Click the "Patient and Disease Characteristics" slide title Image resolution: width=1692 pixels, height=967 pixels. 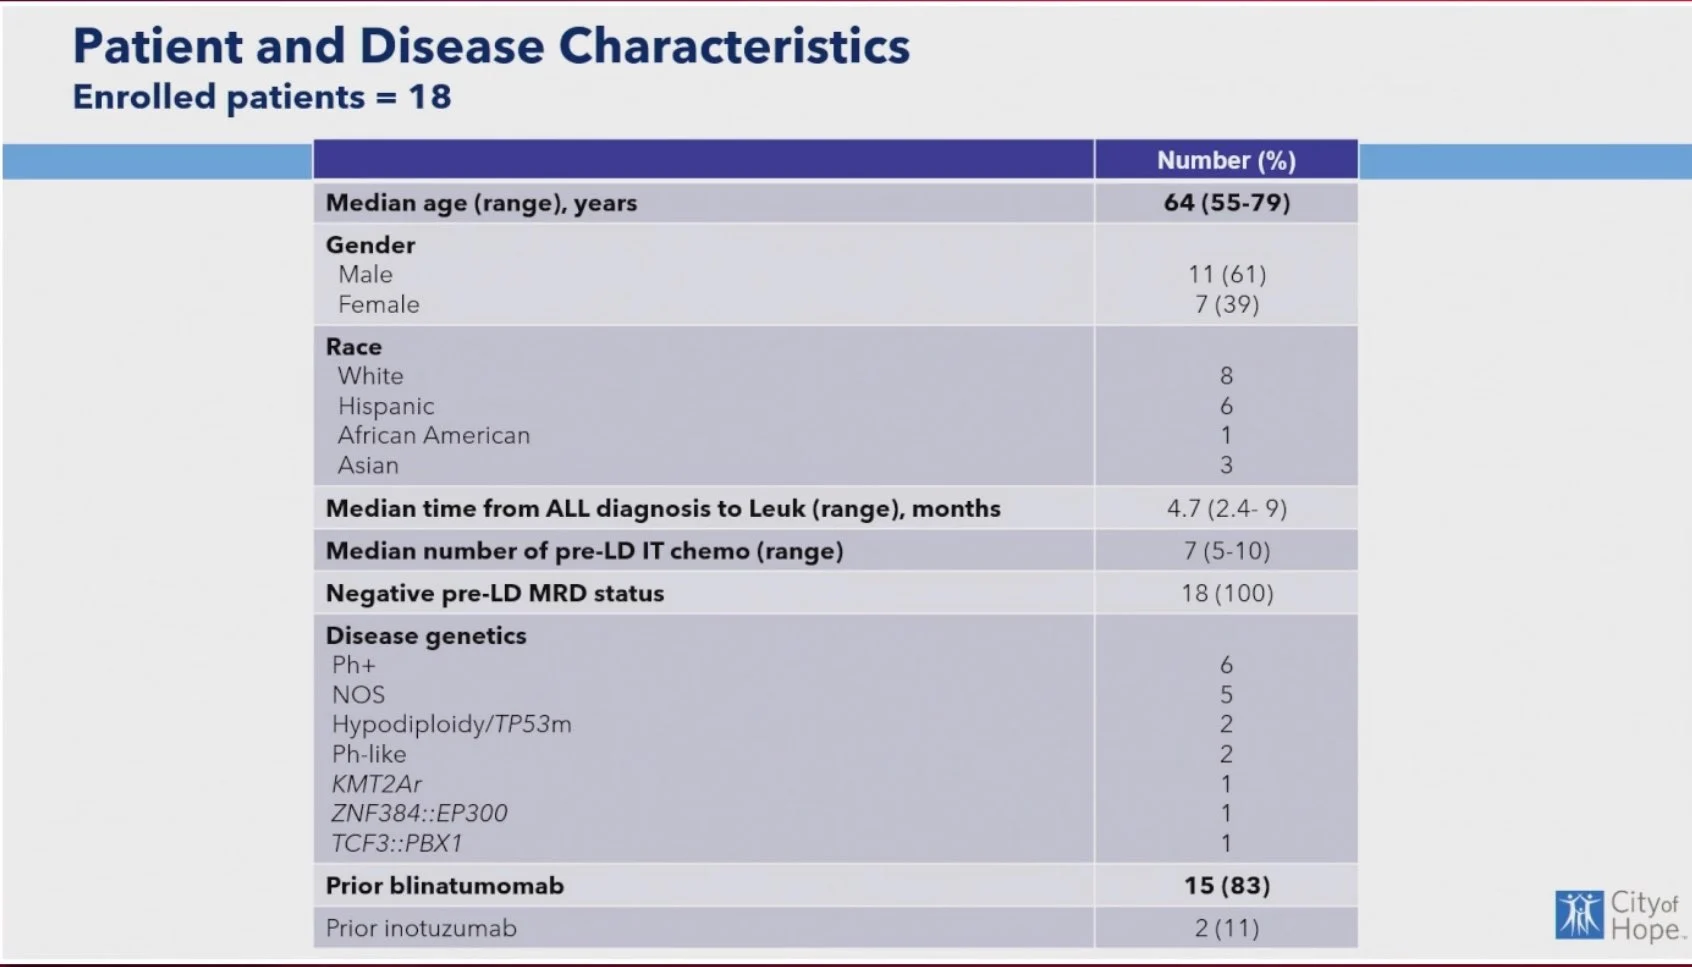coord(491,46)
